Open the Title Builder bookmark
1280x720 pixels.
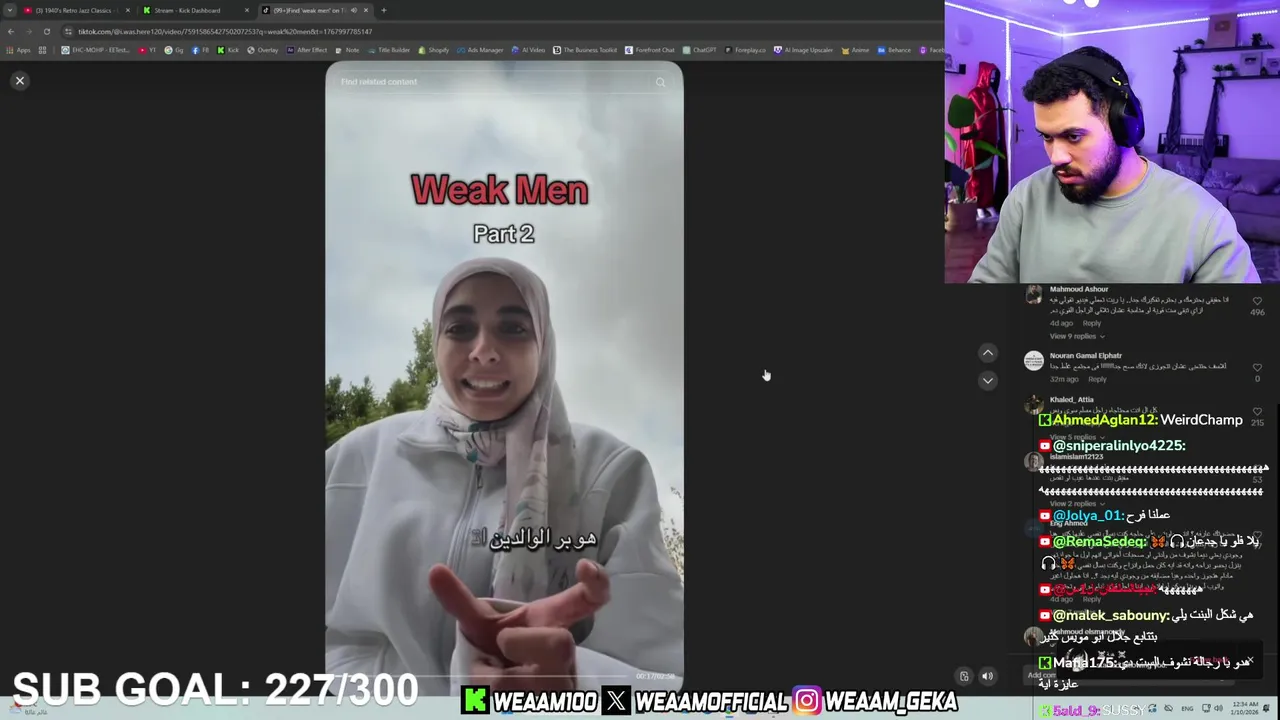390,50
